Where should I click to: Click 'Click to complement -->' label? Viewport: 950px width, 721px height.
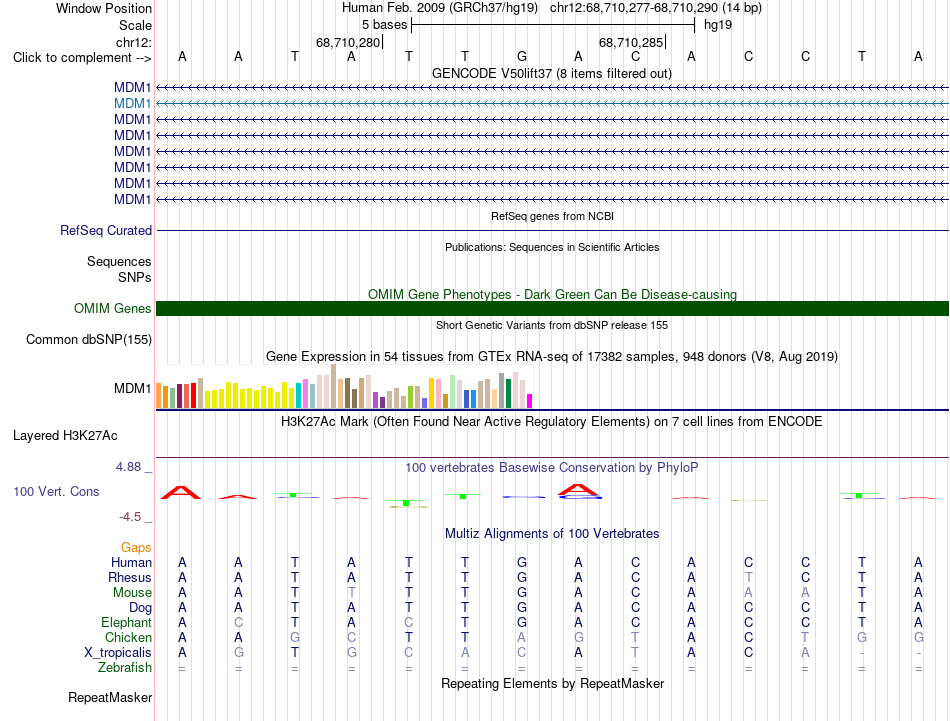point(82,58)
